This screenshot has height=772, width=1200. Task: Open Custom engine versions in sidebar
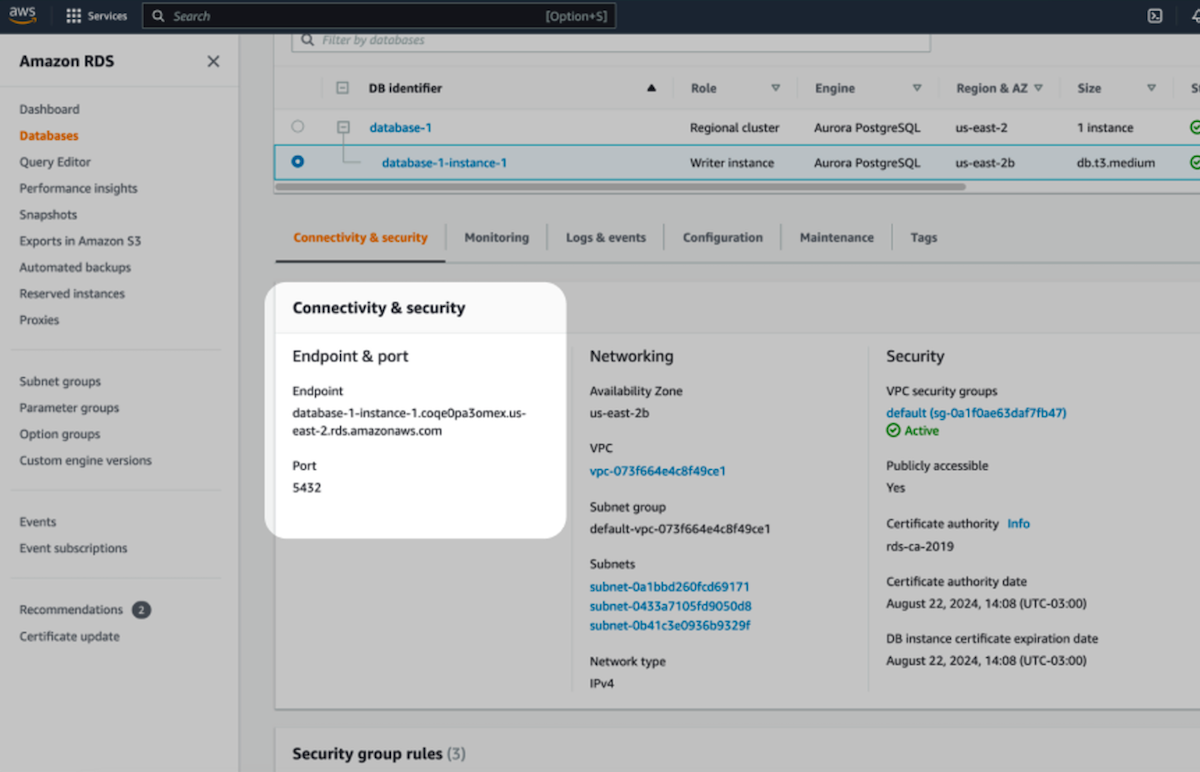pos(85,461)
